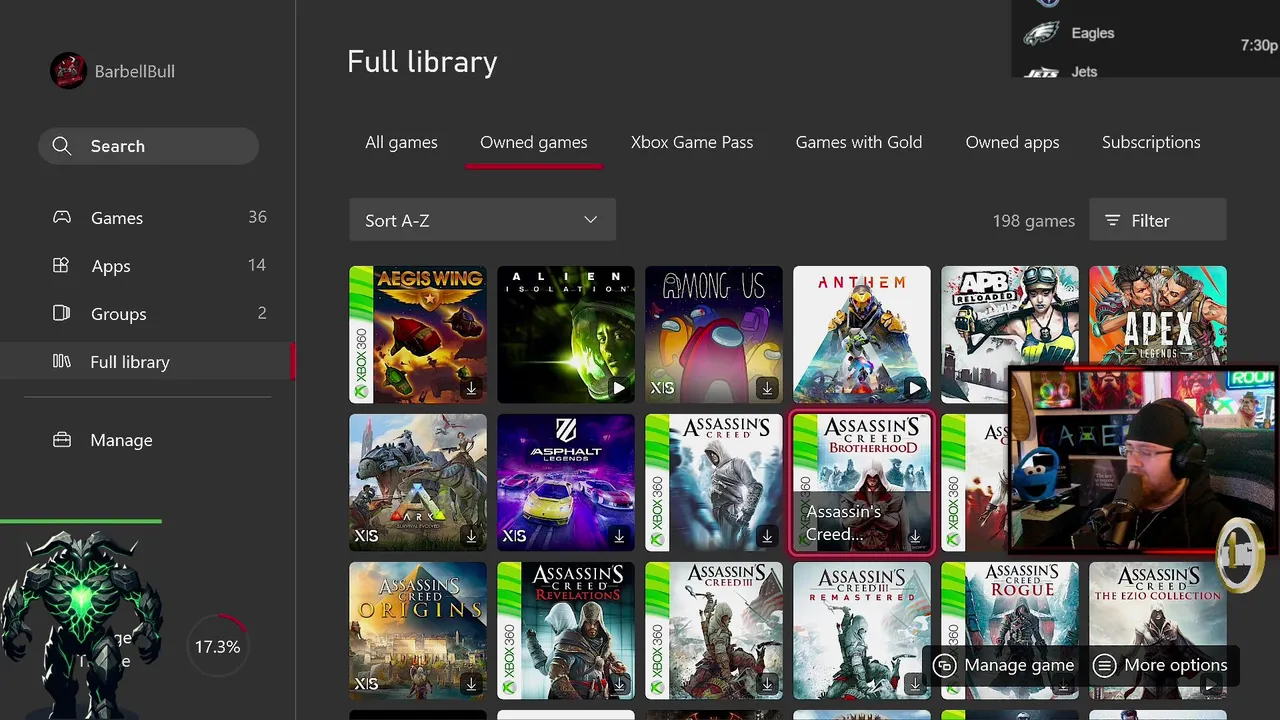Viewport: 1280px width, 720px height.
Task: Open the Search box in sidebar
Action: click(x=148, y=146)
